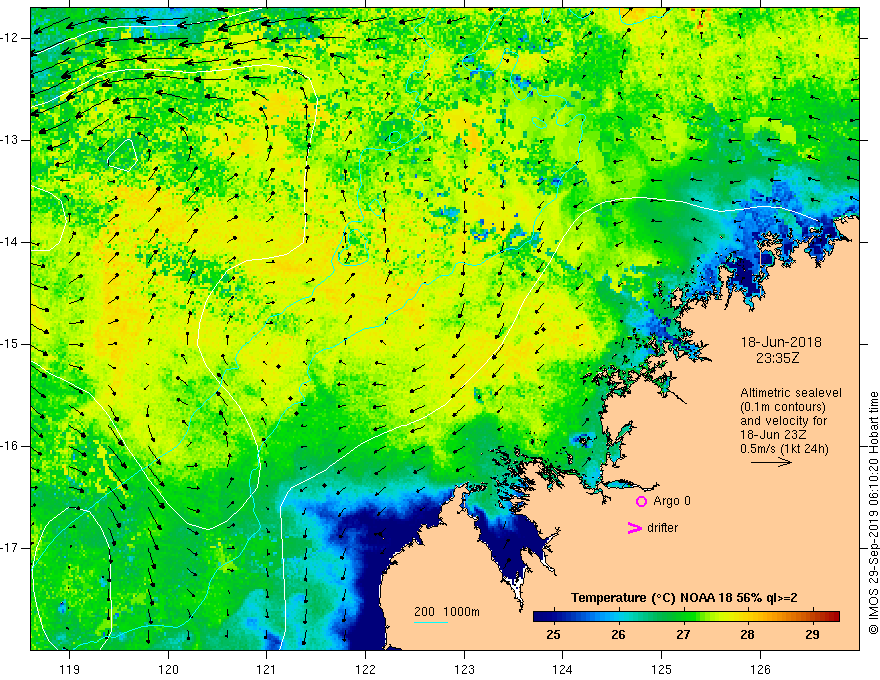880x680 pixels.
Task: Click the '25' colorbar tick label
Action: tap(553, 635)
